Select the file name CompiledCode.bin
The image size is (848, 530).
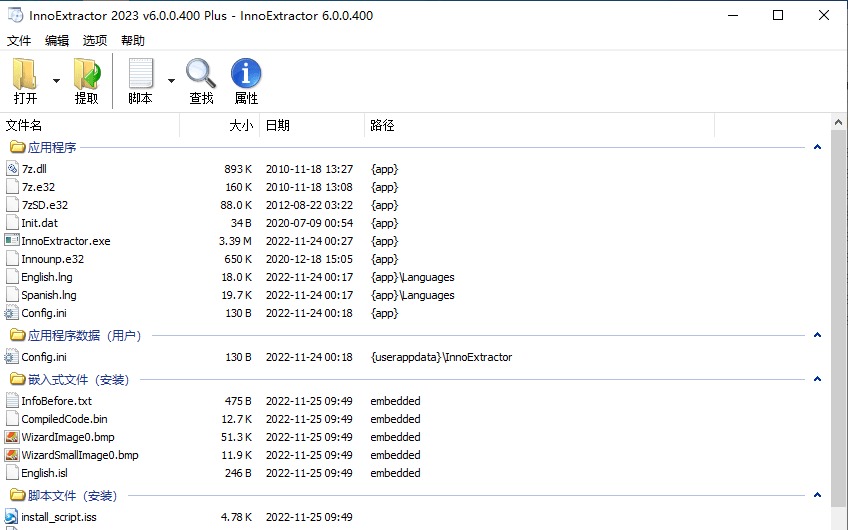[x=64, y=419]
